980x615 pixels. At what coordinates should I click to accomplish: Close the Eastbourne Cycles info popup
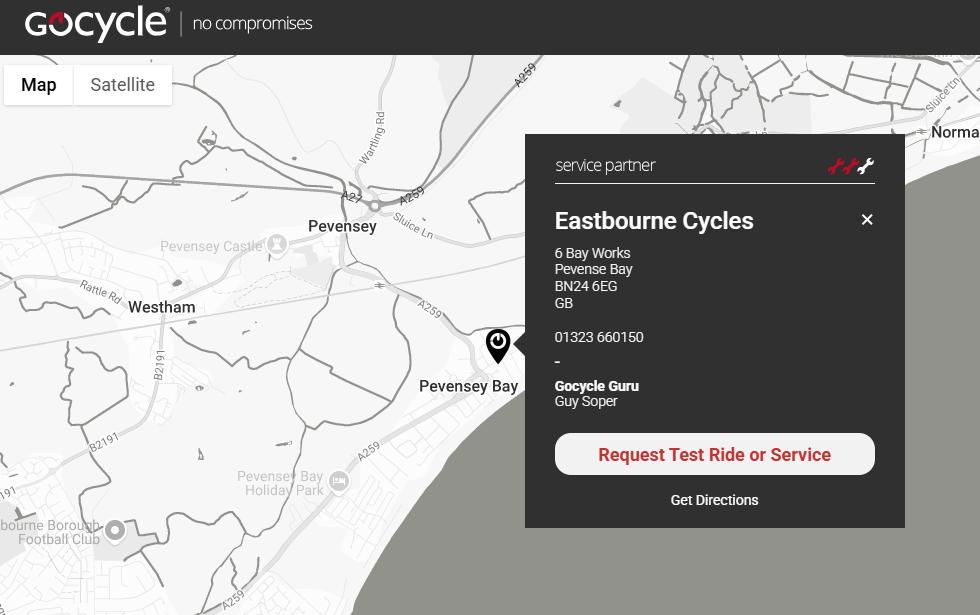pos(867,219)
